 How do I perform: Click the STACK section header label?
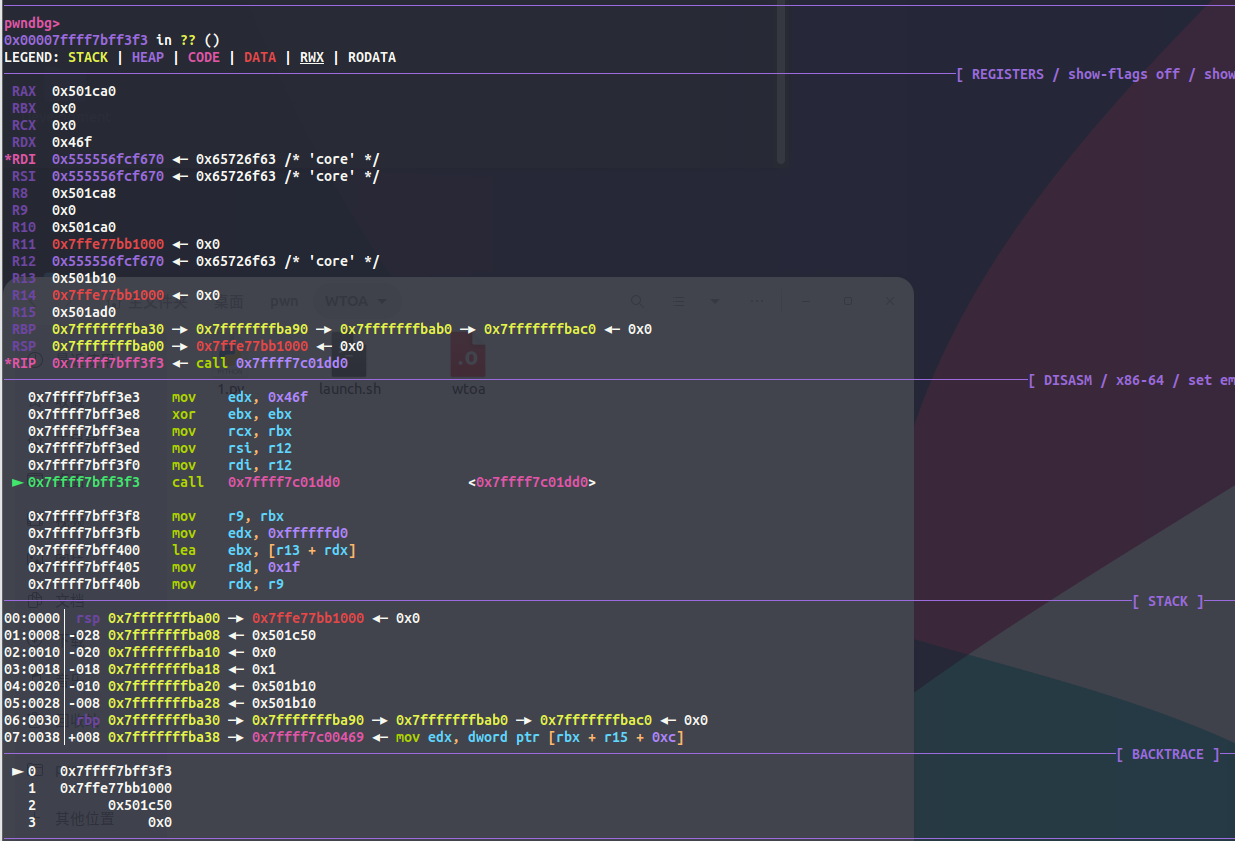[x=1168, y=601]
